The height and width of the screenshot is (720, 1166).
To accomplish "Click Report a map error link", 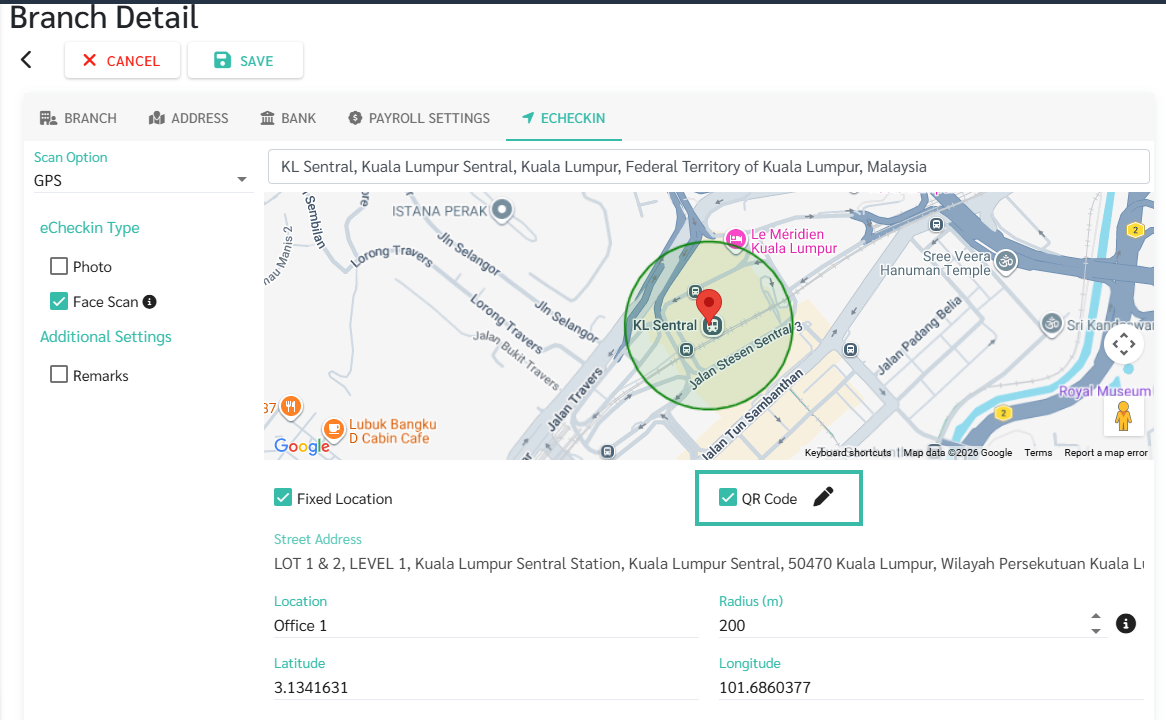I will coord(1106,452).
